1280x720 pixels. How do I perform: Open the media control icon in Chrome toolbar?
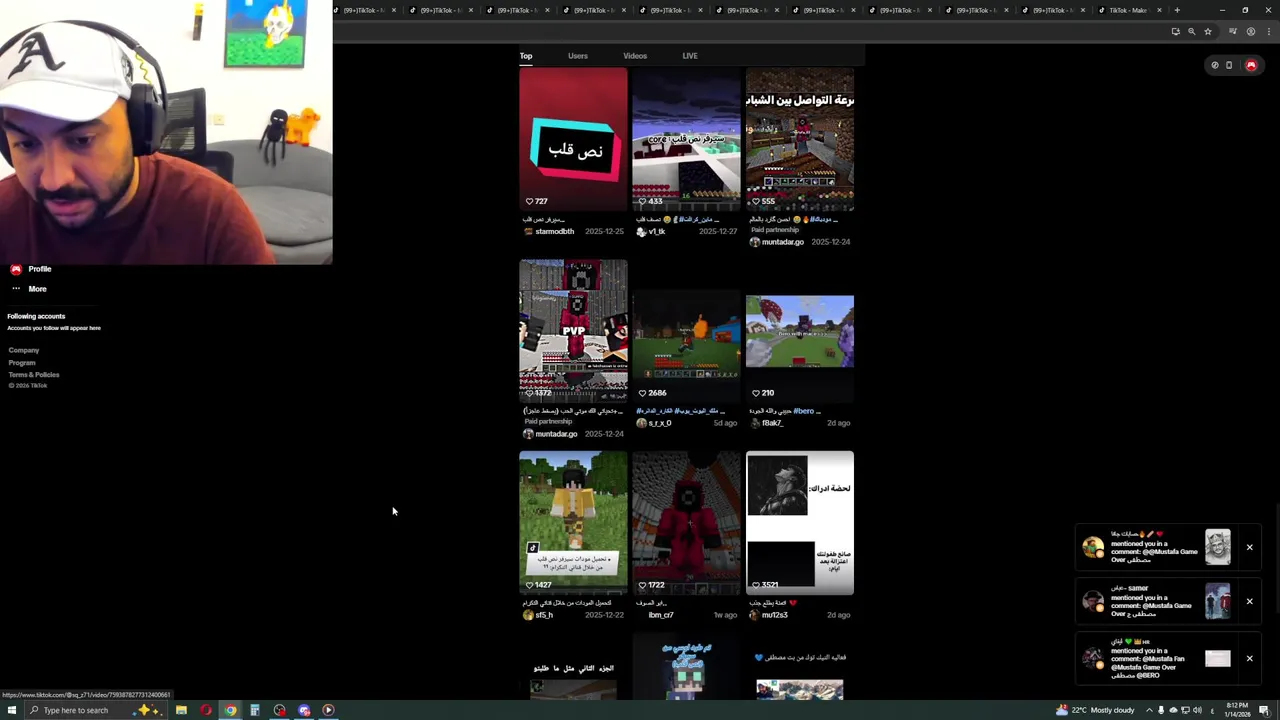point(1233,31)
